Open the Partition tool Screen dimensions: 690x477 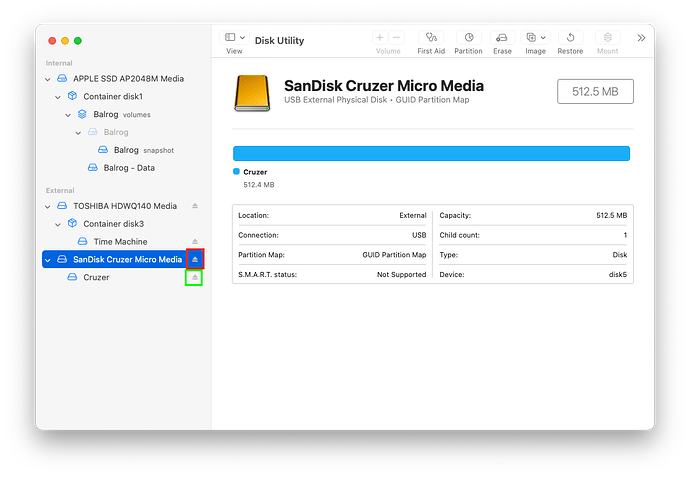(469, 38)
